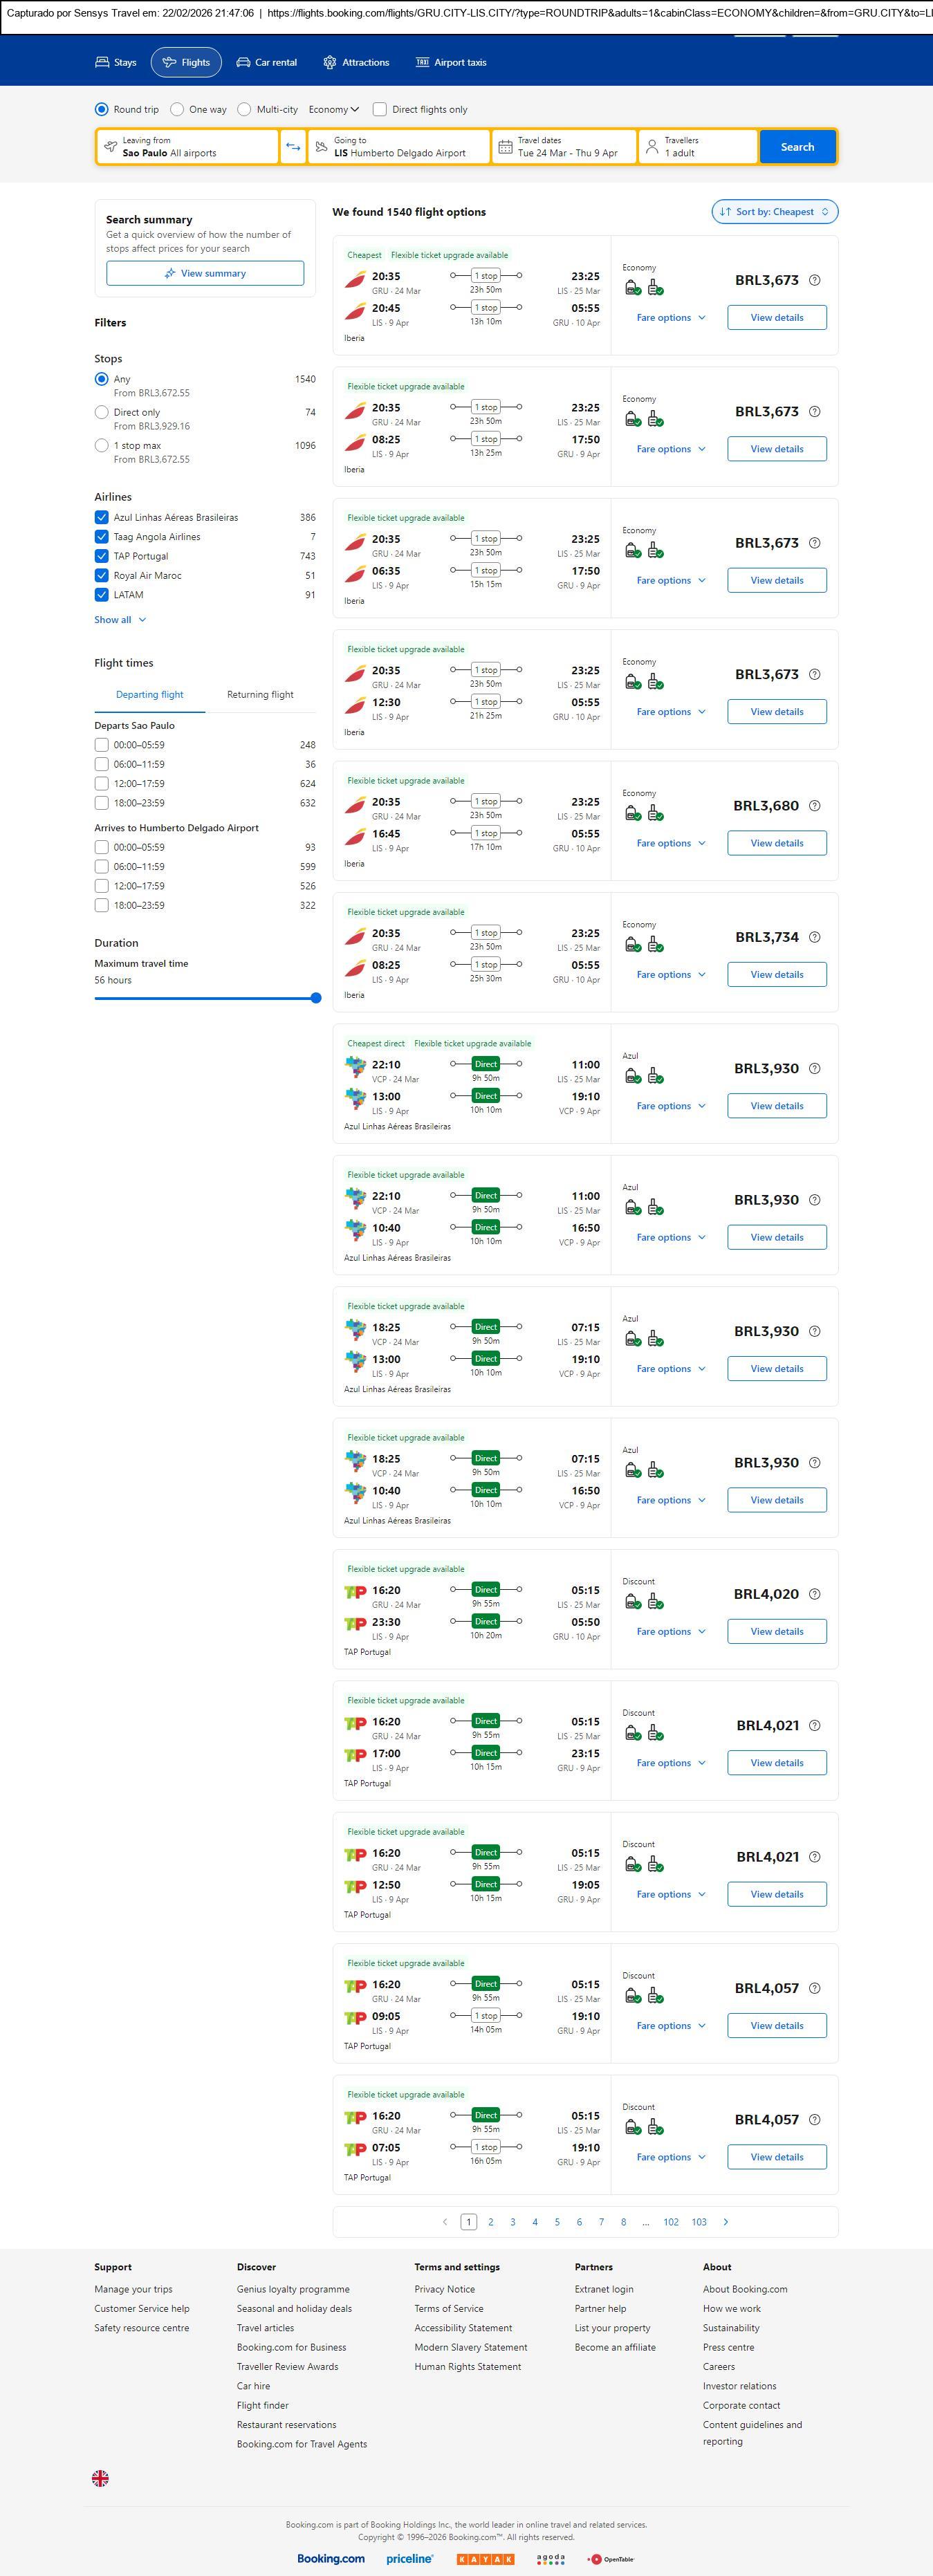Viewport: 933px width, 2576px height.
Task: Open the Stays tab in navigation
Action: click(x=115, y=62)
